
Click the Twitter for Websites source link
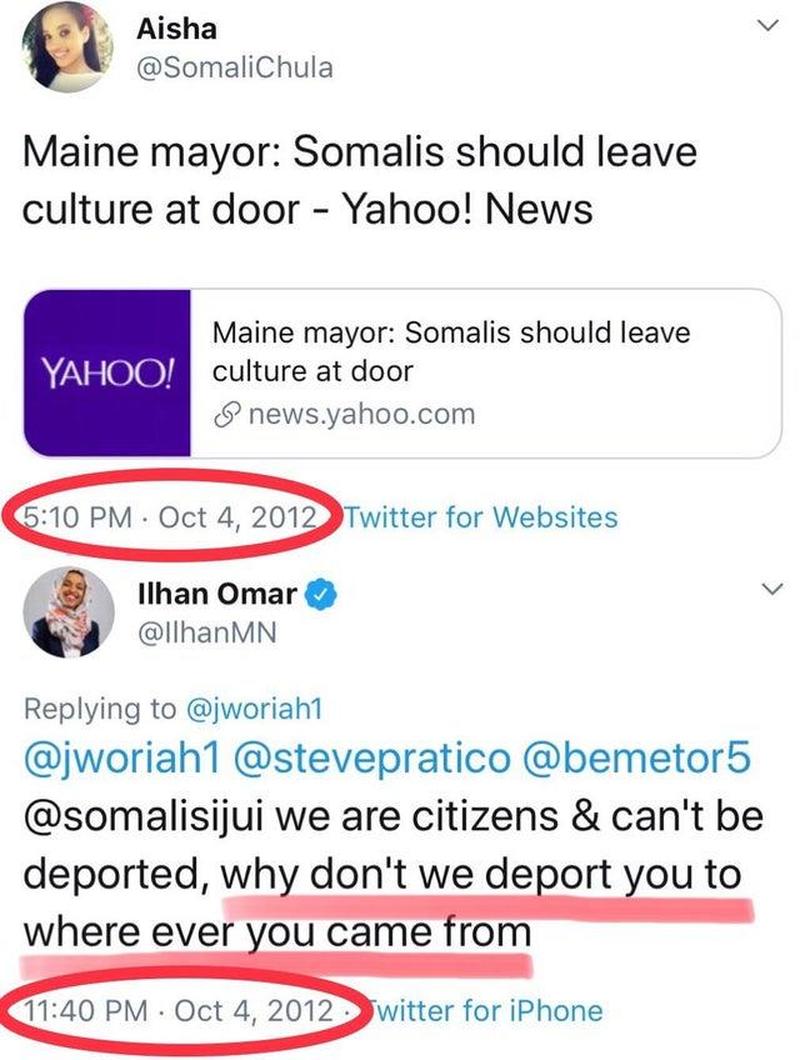point(481,517)
